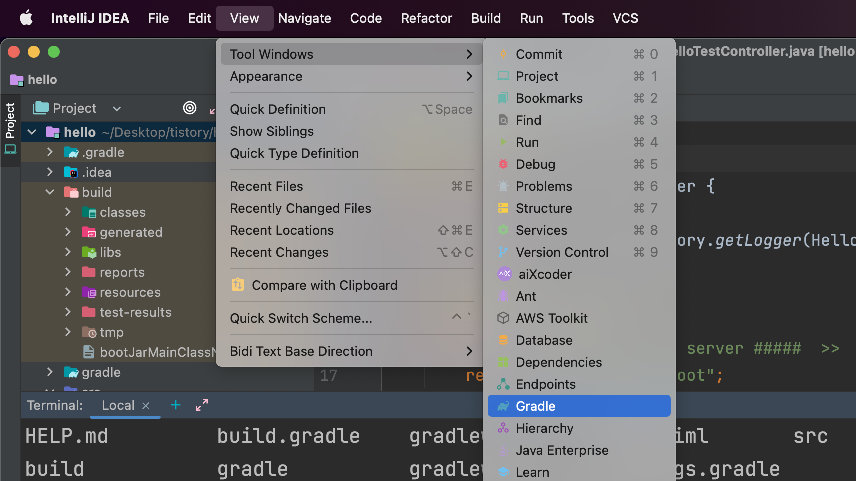Open the IntelliJ IDEA application menu
This screenshot has width=856, height=481.
[90, 18]
